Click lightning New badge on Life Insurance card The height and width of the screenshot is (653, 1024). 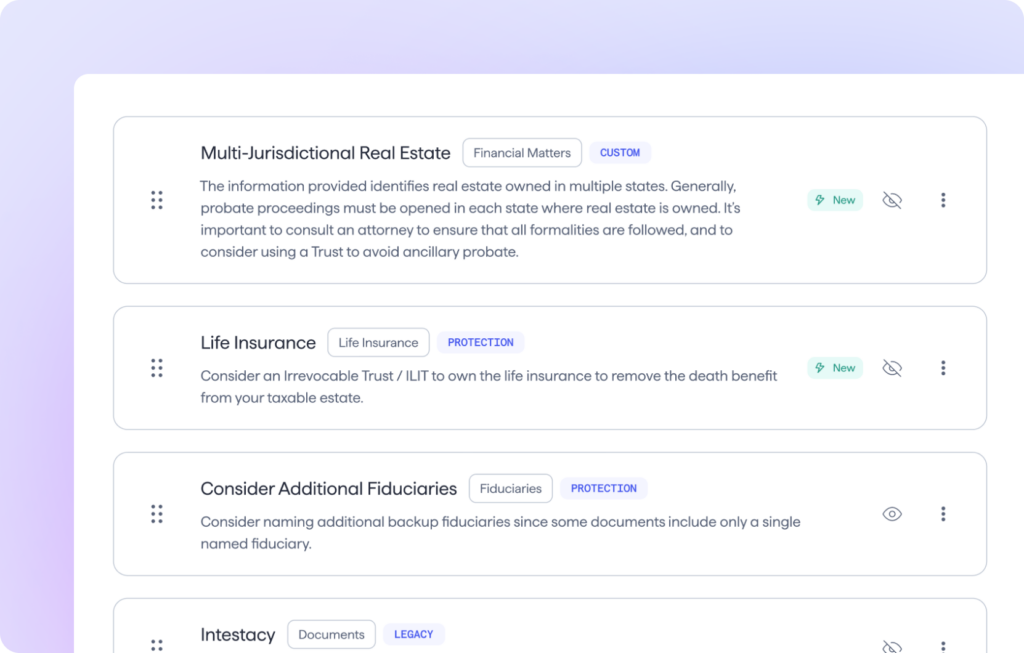point(835,368)
